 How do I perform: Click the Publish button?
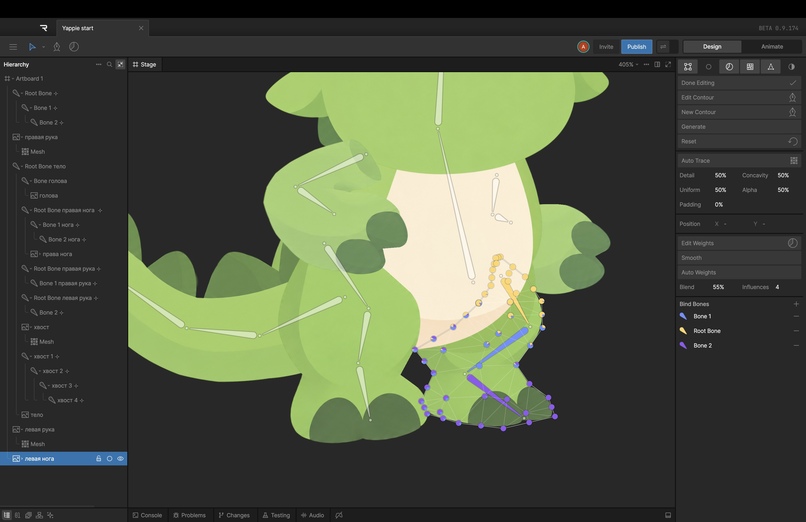coord(636,47)
